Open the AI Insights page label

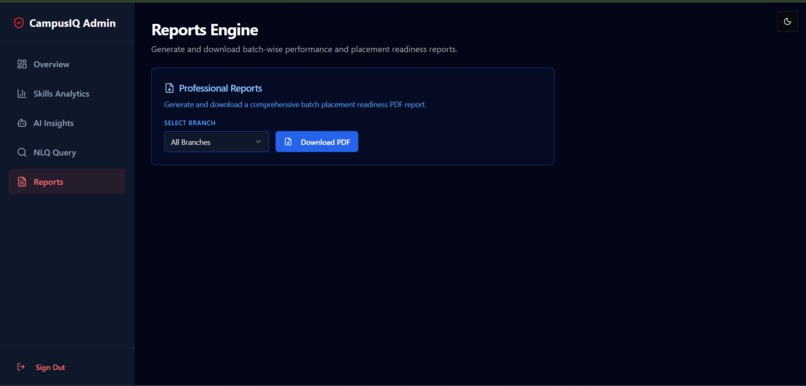tap(53, 123)
